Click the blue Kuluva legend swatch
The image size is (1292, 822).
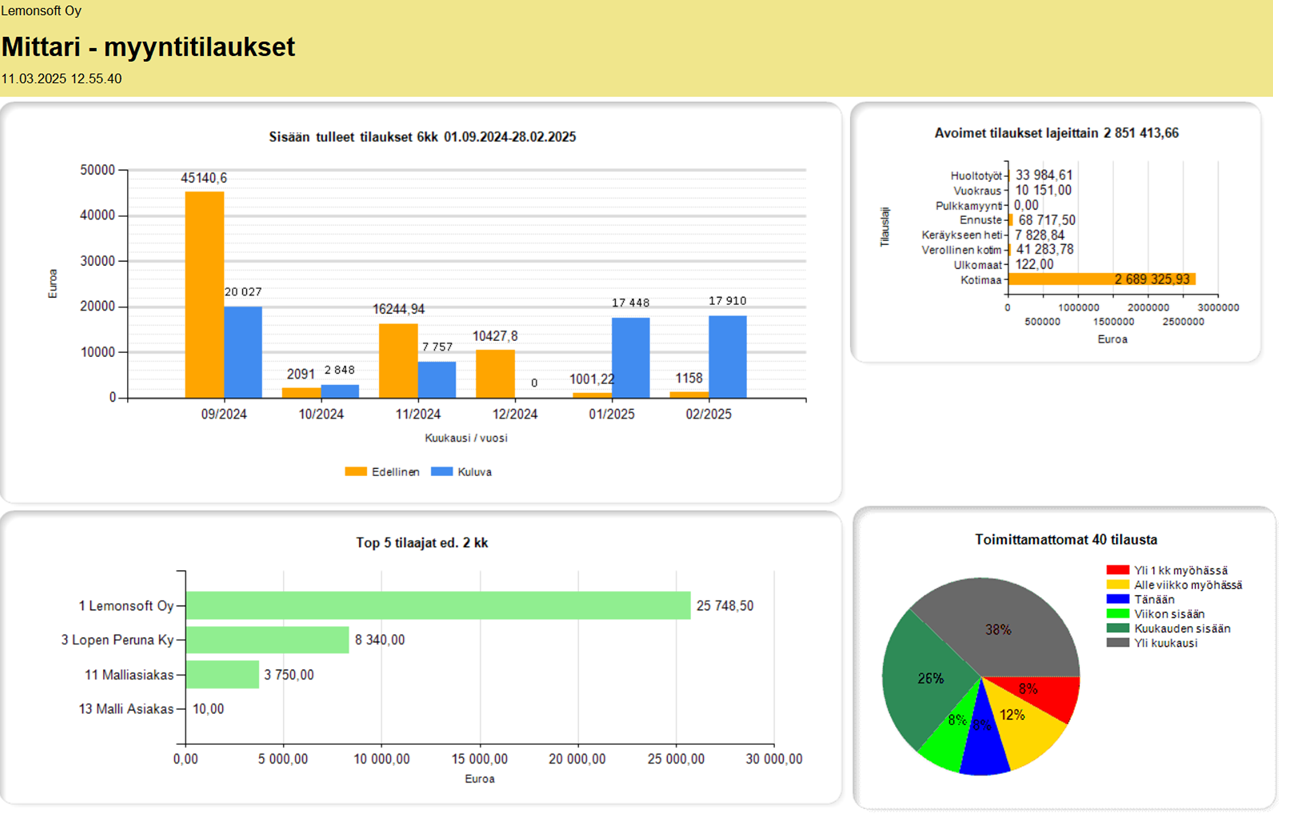(441, 471)
